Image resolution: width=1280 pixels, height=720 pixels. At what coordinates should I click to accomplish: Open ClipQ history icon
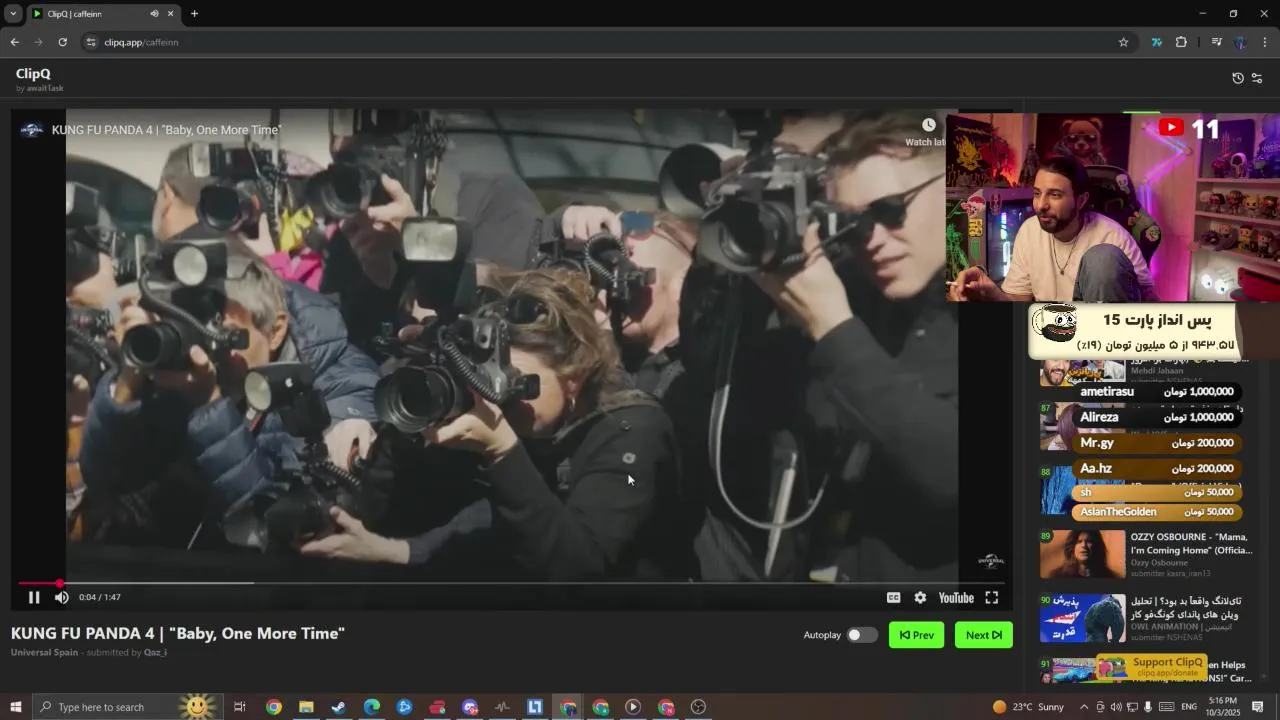(x=1238, y=78)
